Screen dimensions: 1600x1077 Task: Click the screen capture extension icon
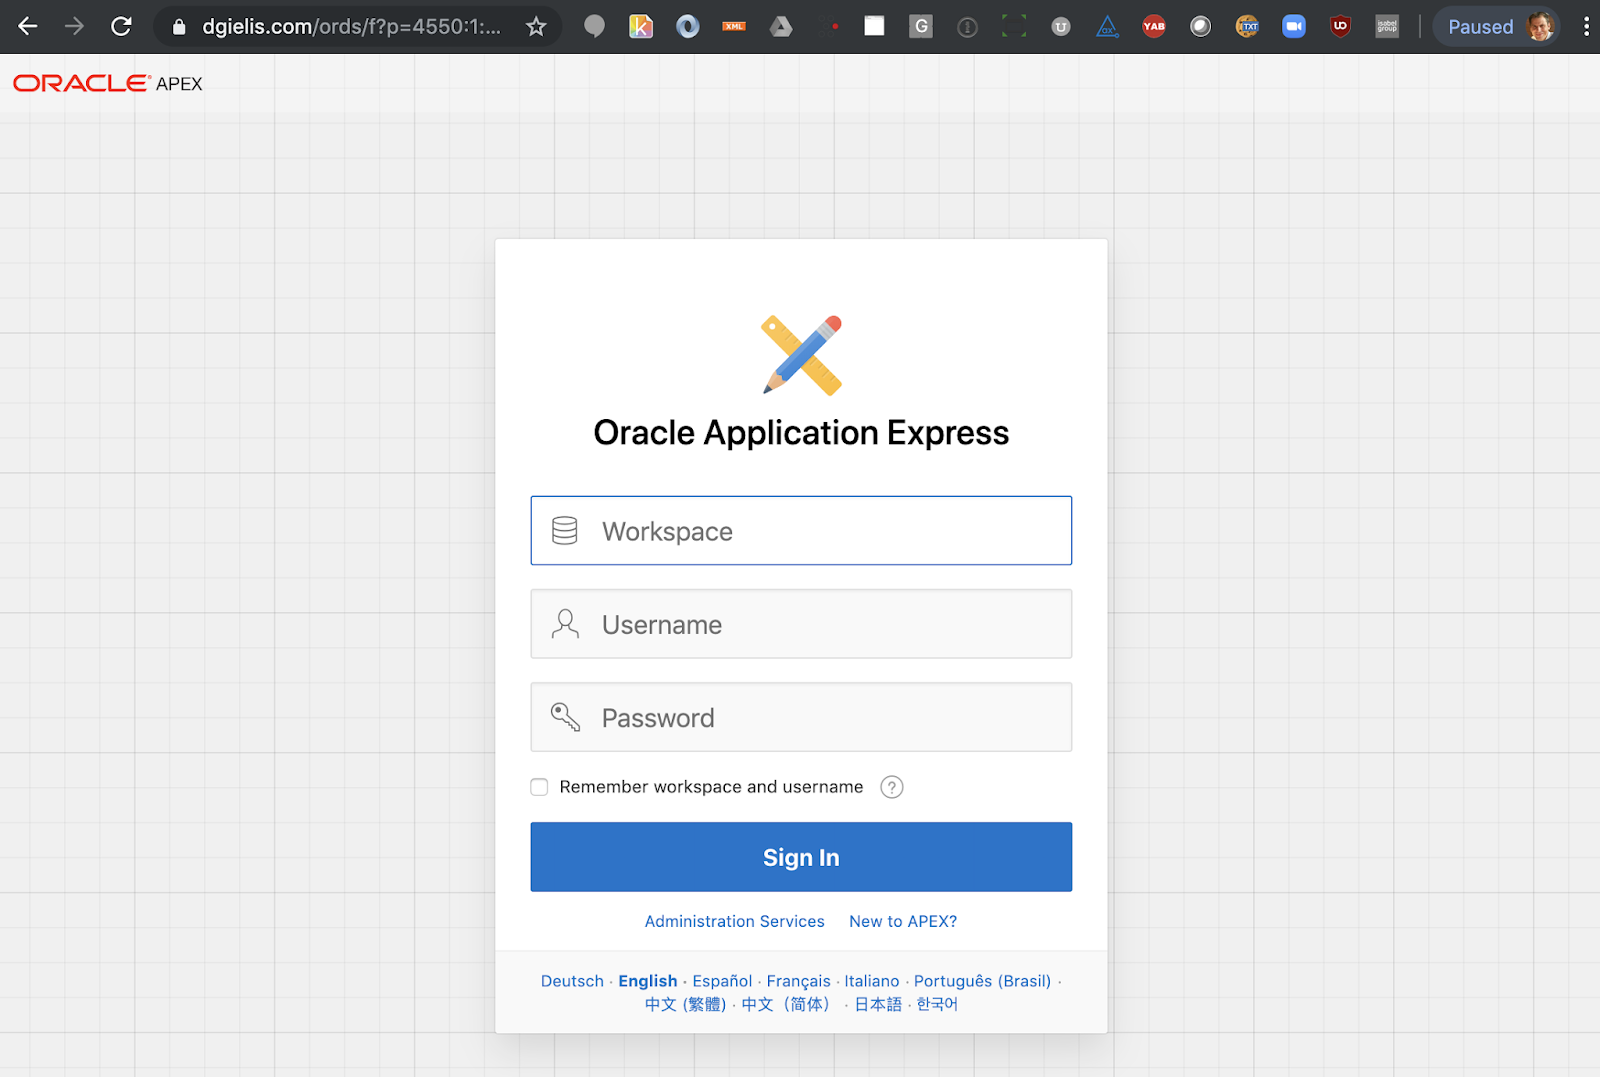(x=1014, y=26)
